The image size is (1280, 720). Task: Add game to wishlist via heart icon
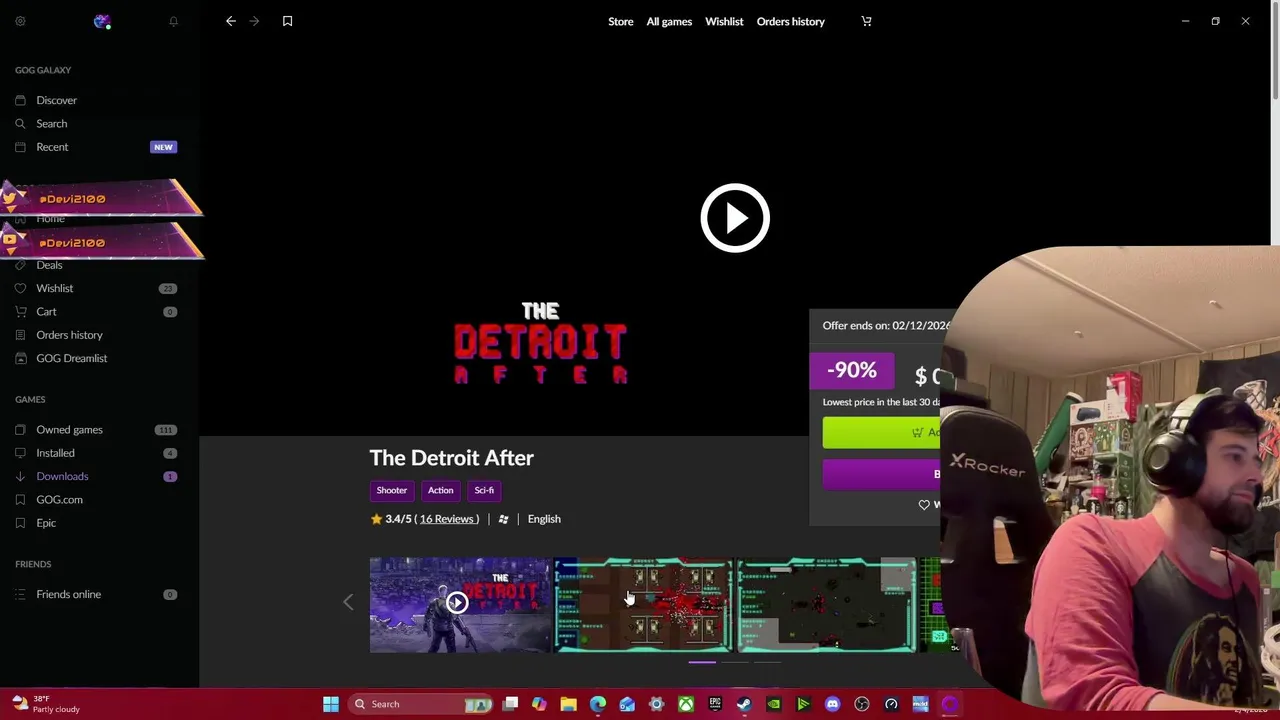click(924, 505)
